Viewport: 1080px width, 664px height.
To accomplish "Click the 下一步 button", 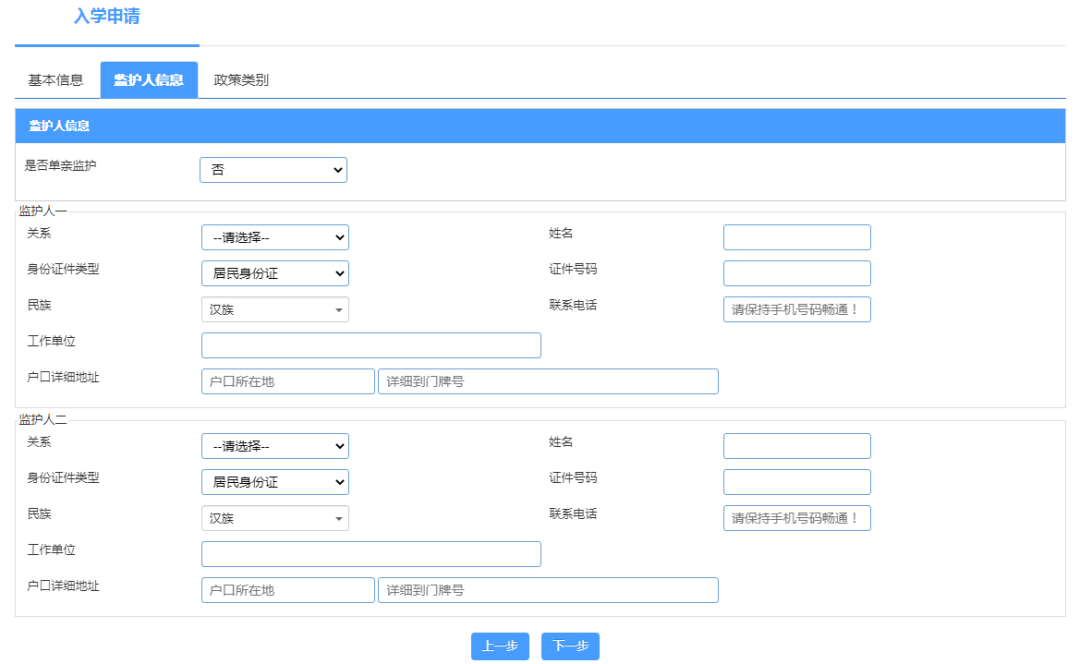I will pos(570,646).
